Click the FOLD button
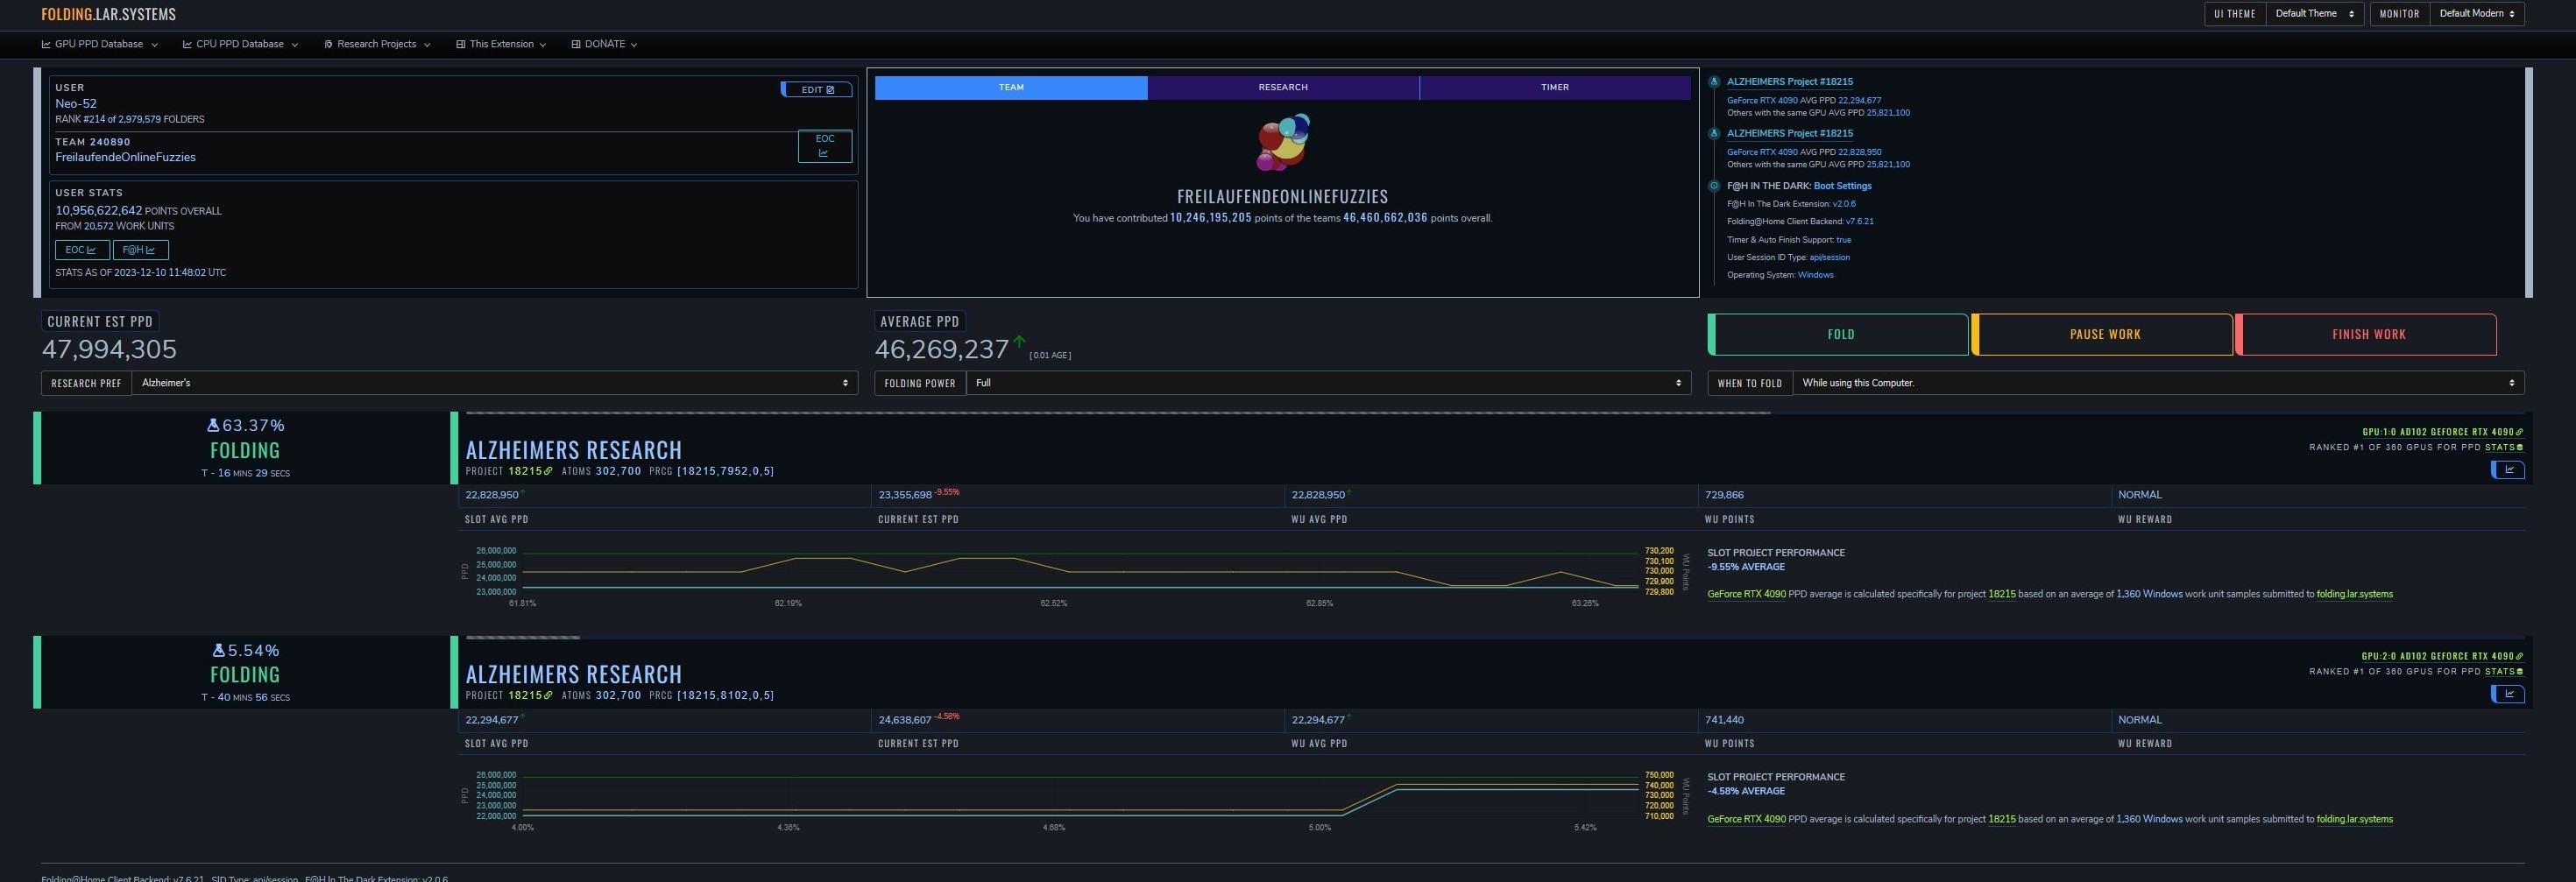The width and height of the screenshot is (2576, 882). [1839, 334]
